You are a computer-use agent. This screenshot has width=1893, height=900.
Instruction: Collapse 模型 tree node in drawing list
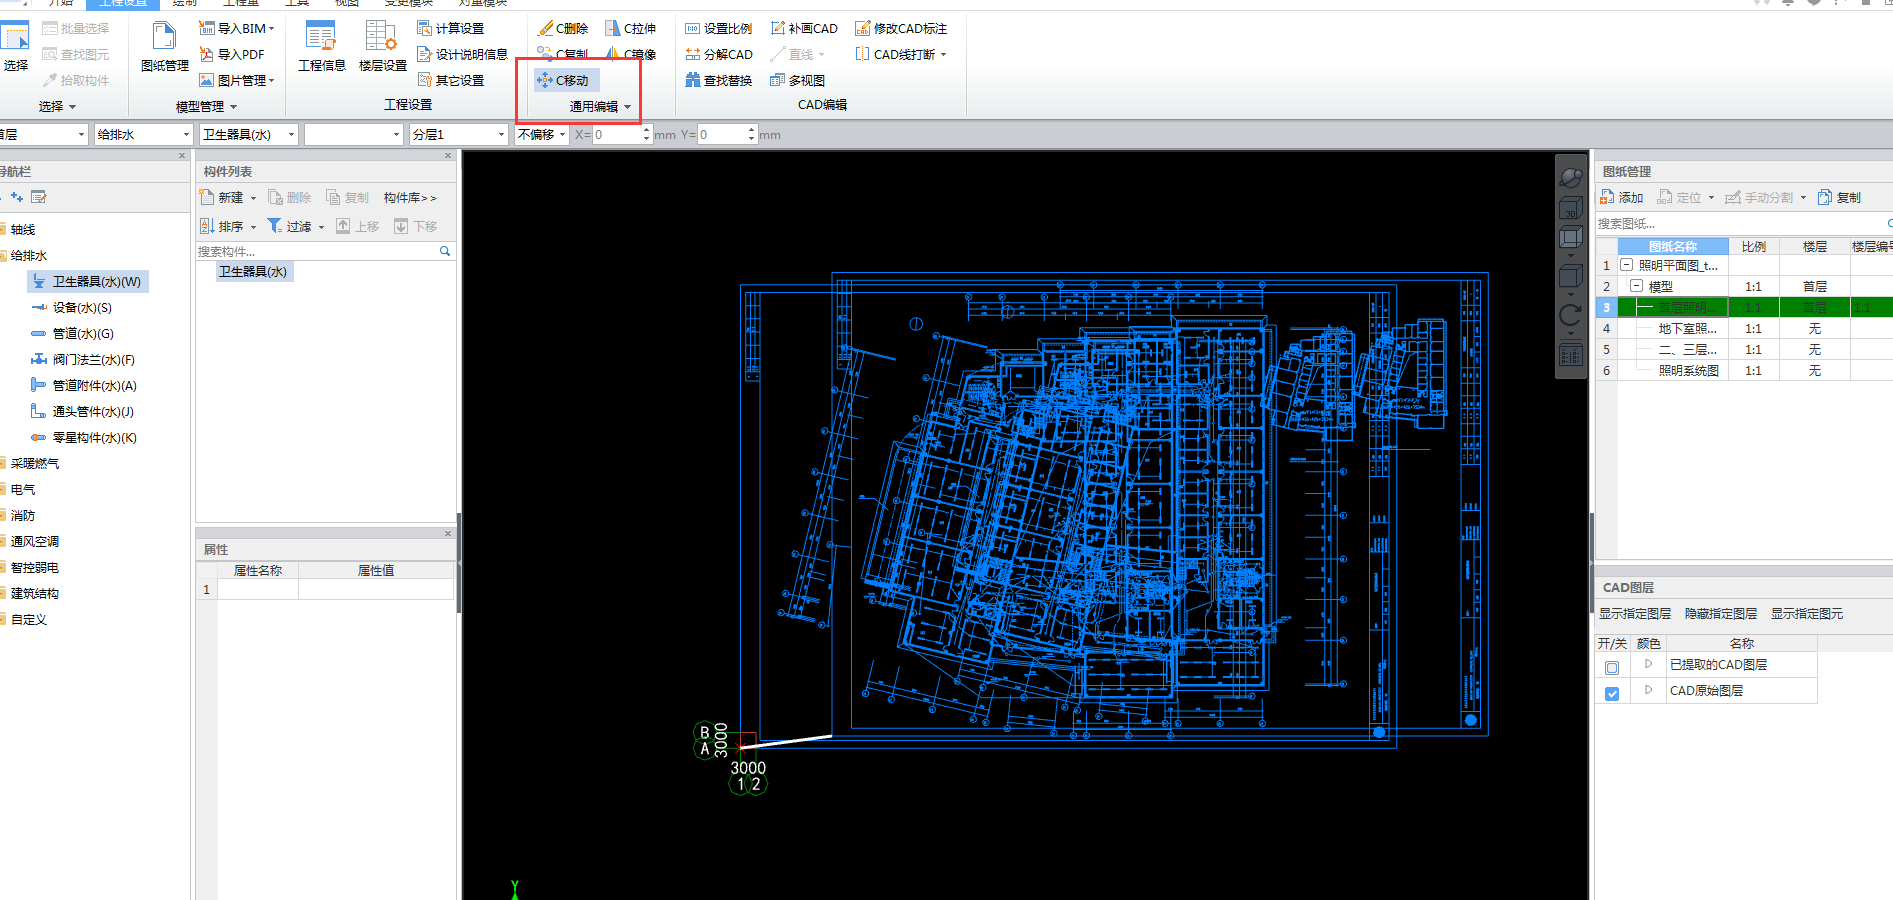tap(1637, 286)
